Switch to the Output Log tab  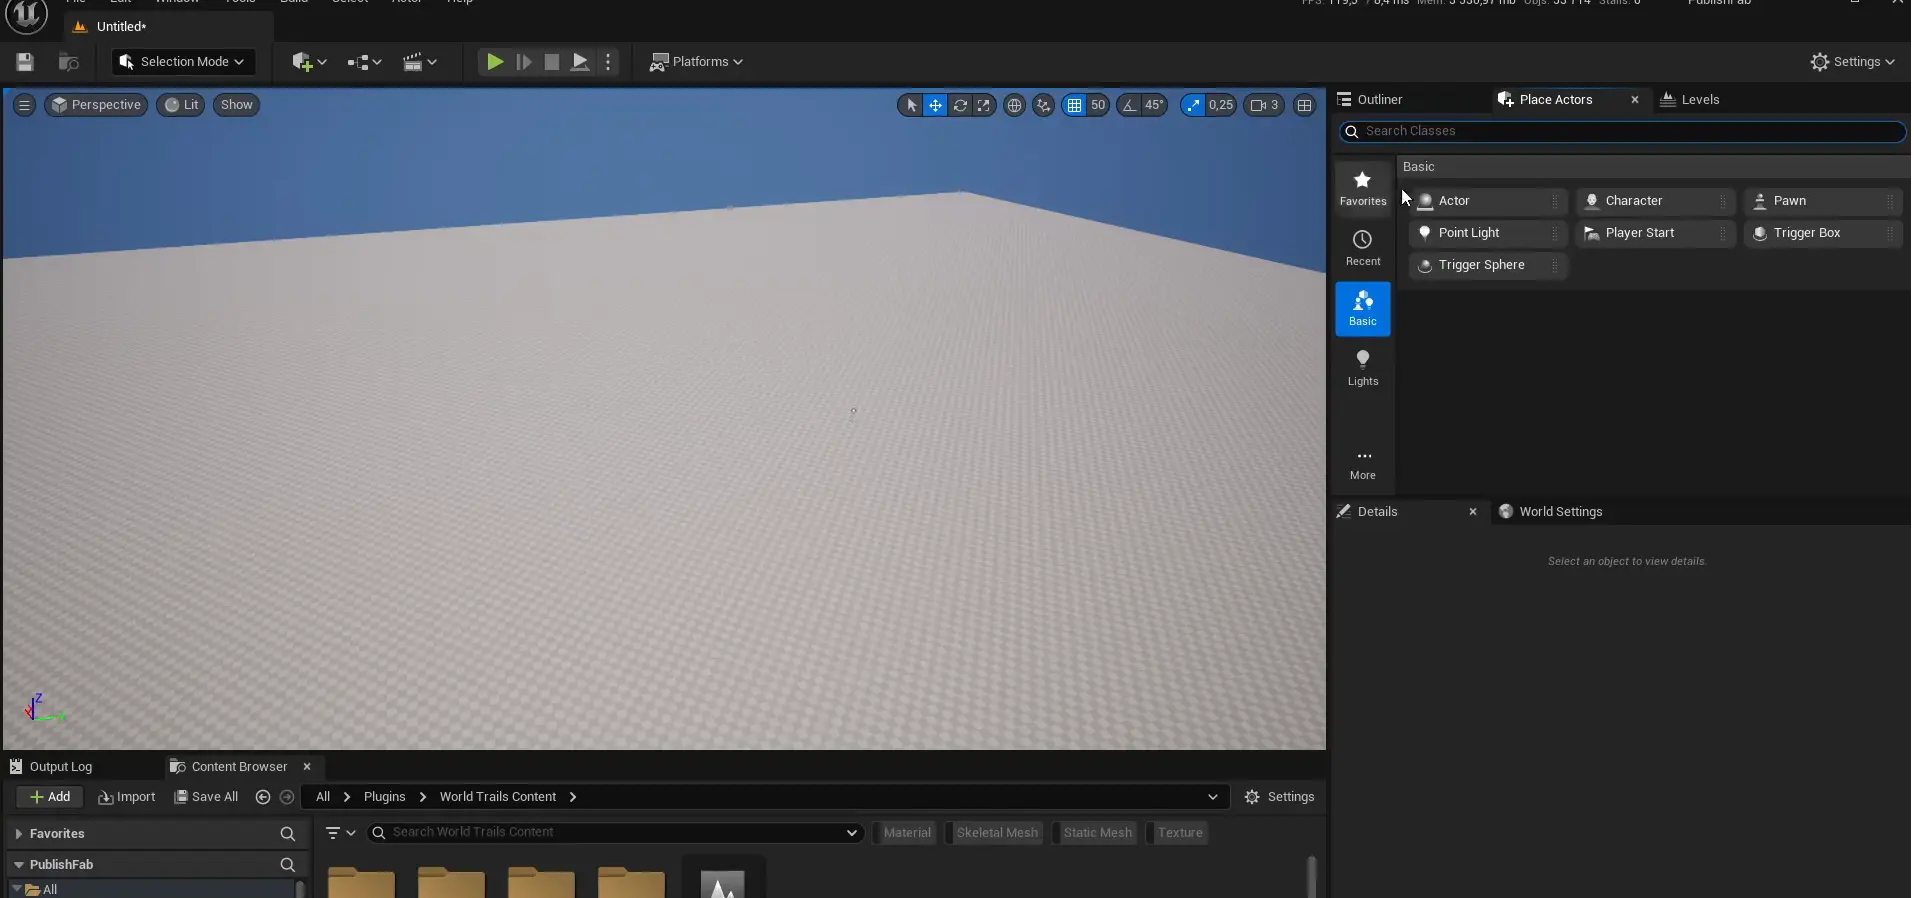pos(60,767)
